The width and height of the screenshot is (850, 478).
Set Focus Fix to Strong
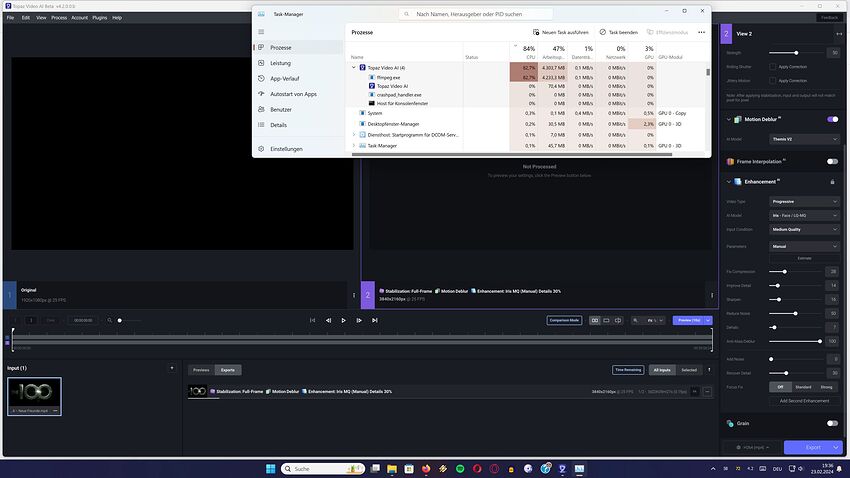[826, 387]
